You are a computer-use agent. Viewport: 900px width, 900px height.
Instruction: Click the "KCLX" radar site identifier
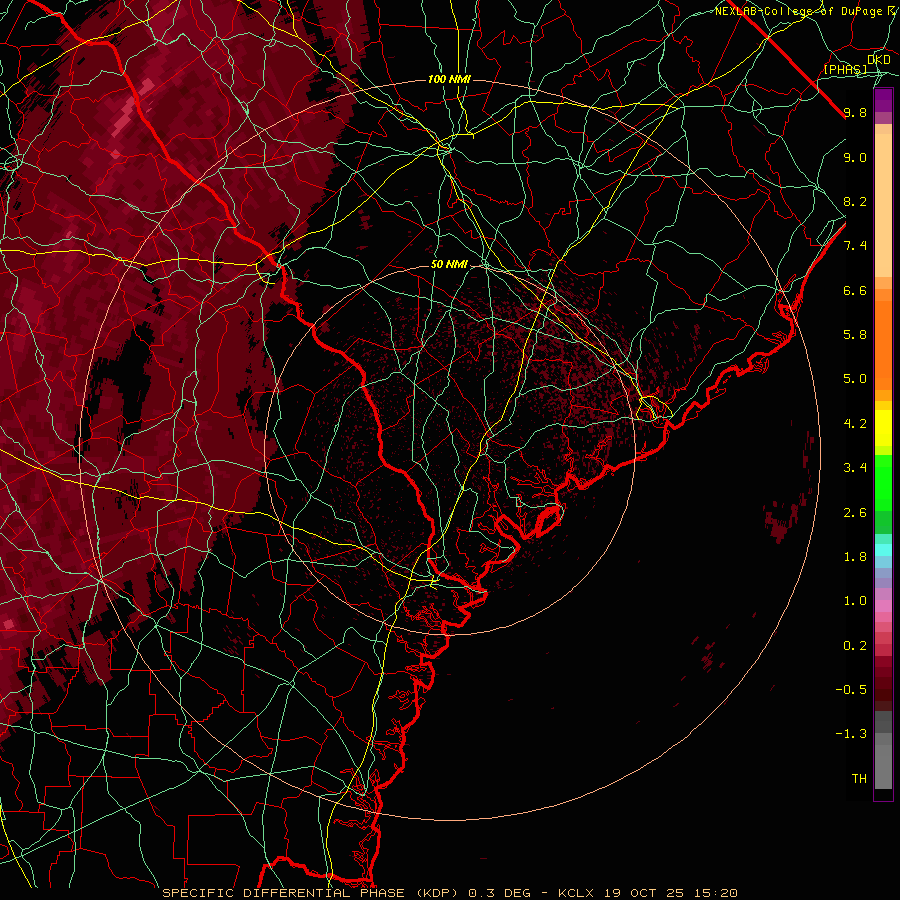coord(576,893)
